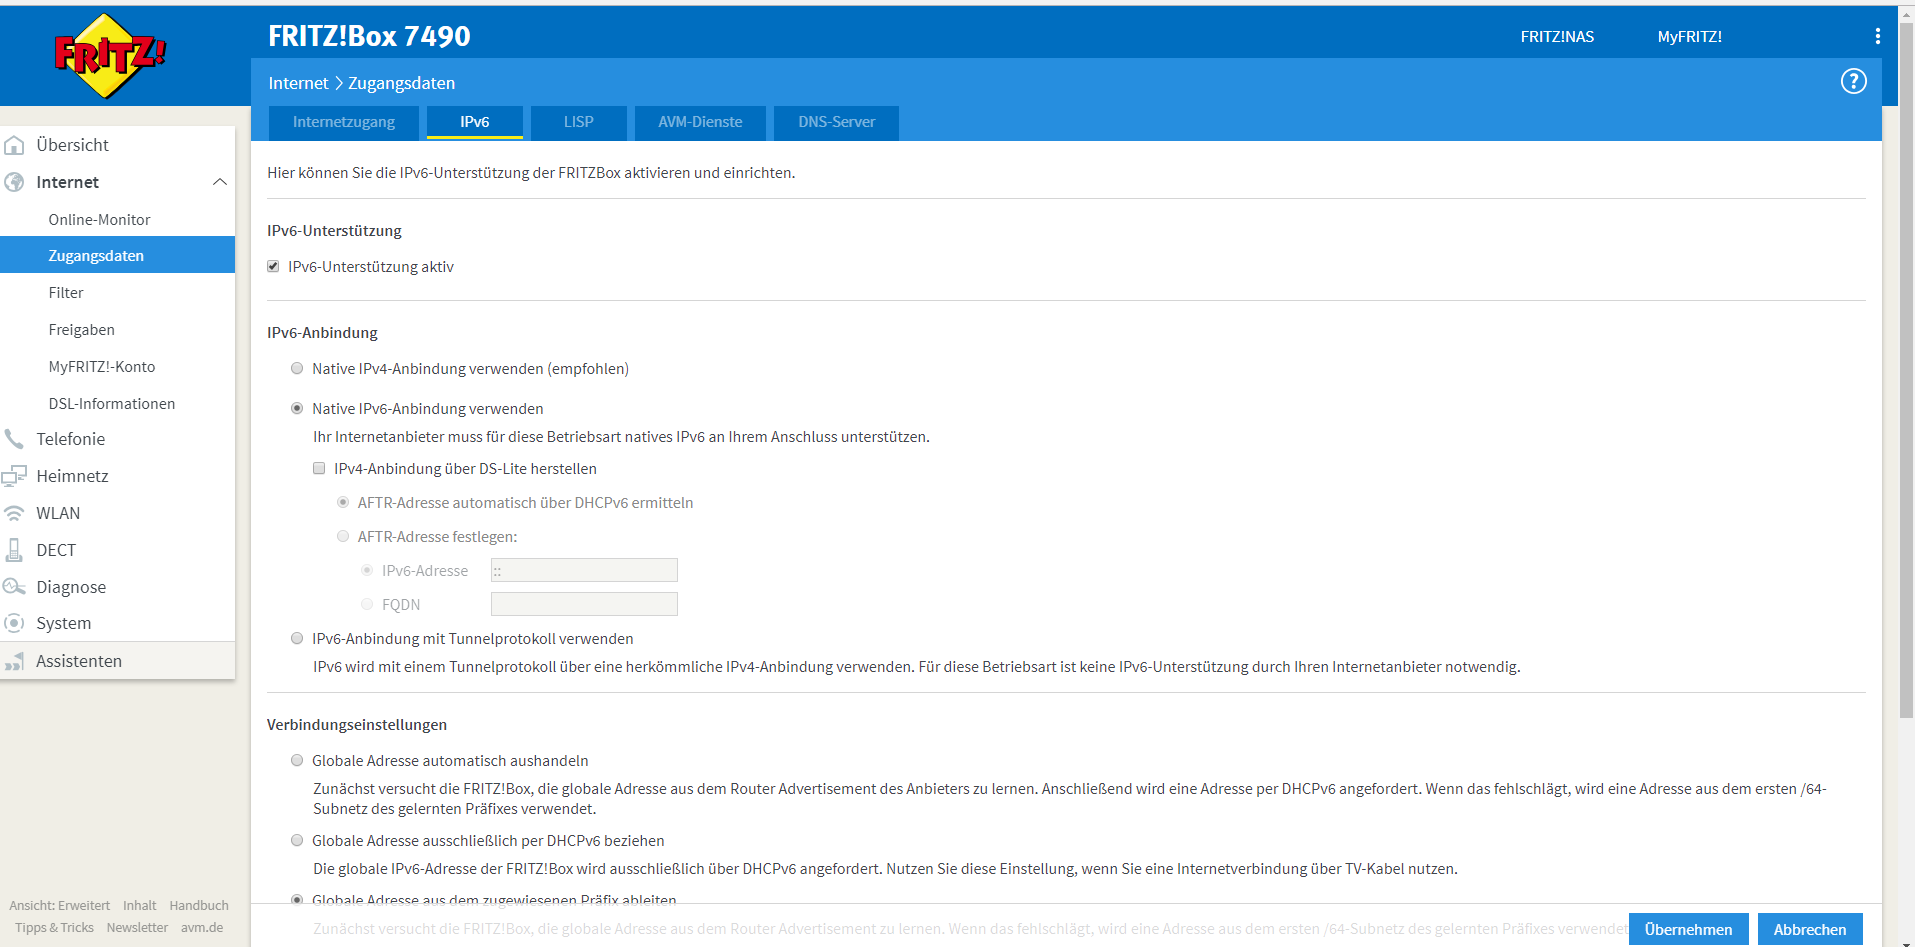1915x947 pixels.
Task: Switch to the AVM-Dienste tab
Action: click(700, 122)
